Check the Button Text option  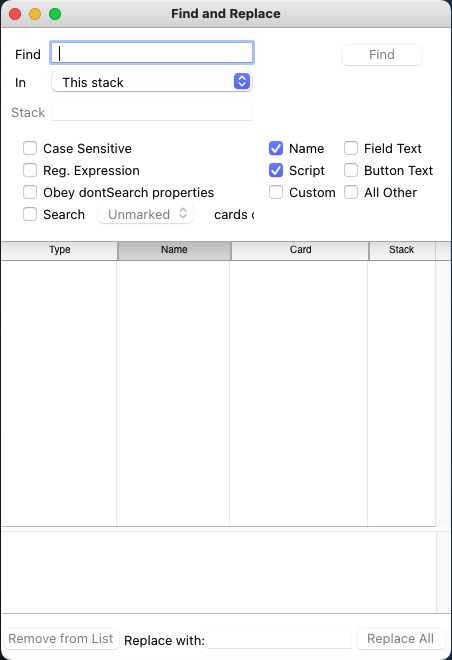(x=351, y=170)
